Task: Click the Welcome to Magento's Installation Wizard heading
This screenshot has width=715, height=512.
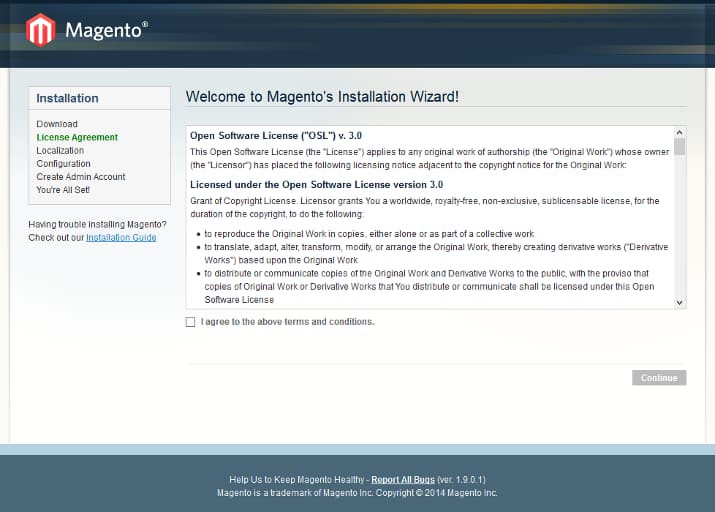Action: pyautogui.click(x=322, y=97)
